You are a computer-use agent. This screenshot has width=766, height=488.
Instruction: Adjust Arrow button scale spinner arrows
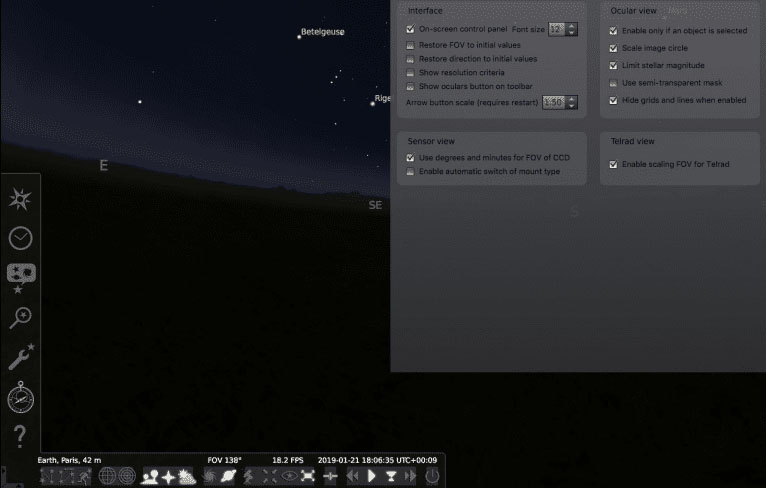572,102
